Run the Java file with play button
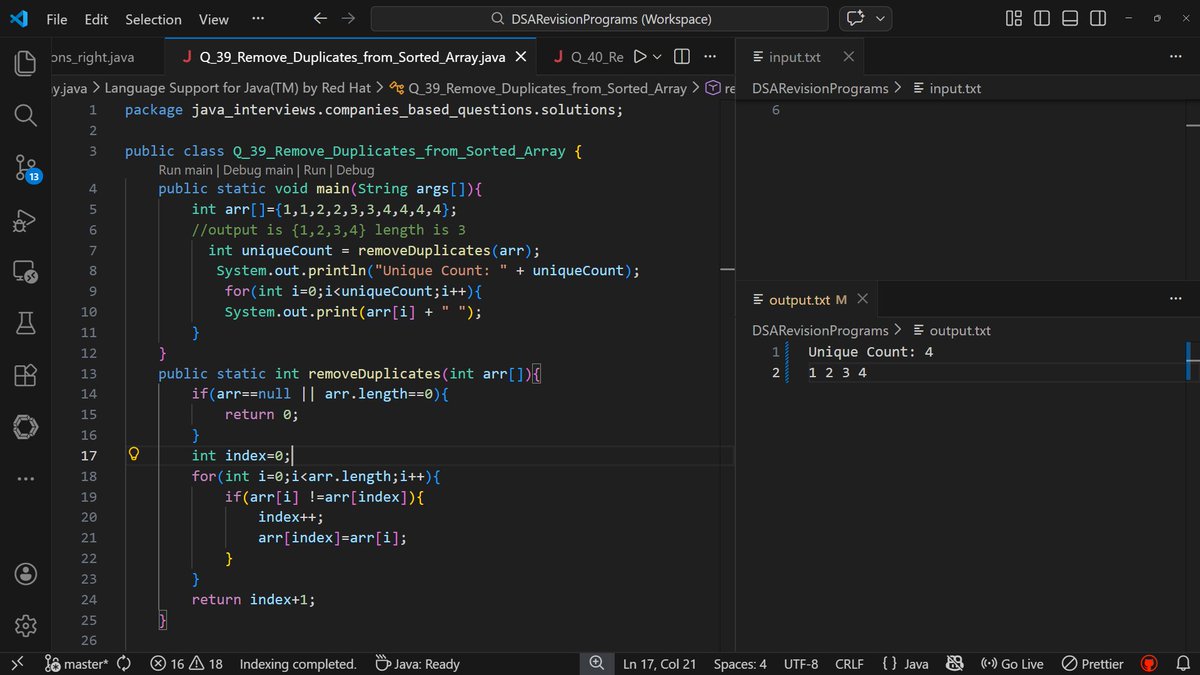1200x675 pixels. click(x=641, y=57)
